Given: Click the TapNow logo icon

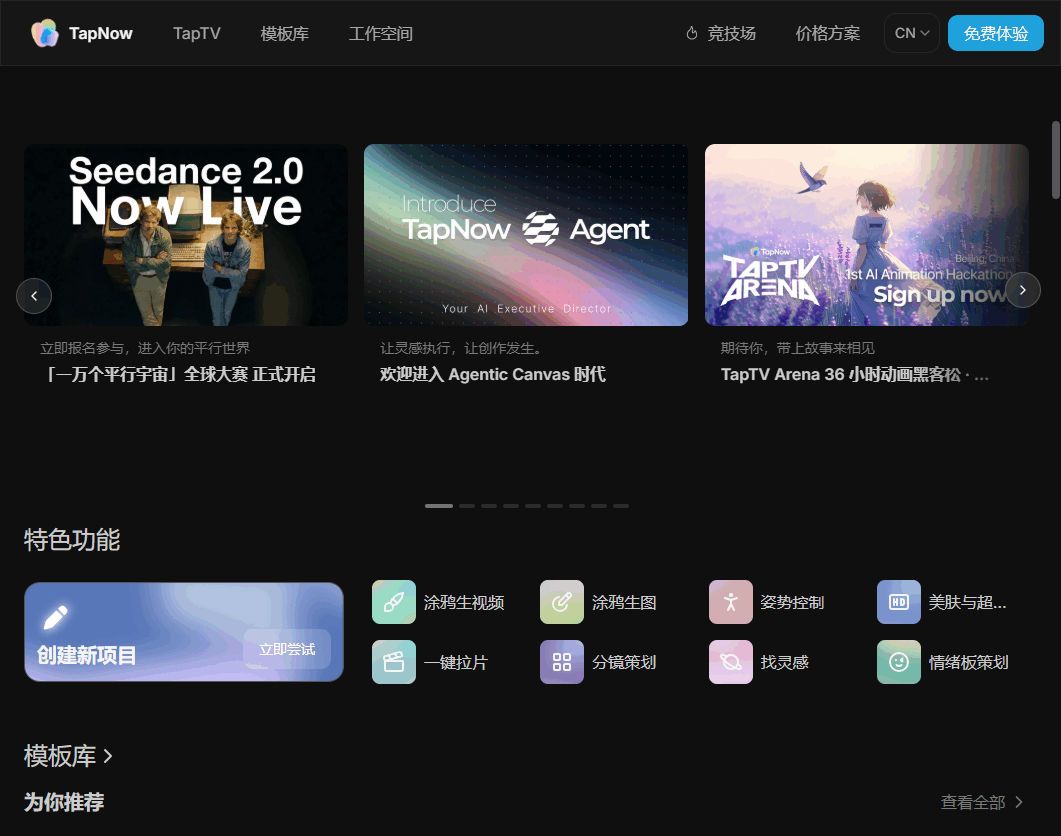Looking at the screenshot, I should pyautogui.click(x=45, y=33).
